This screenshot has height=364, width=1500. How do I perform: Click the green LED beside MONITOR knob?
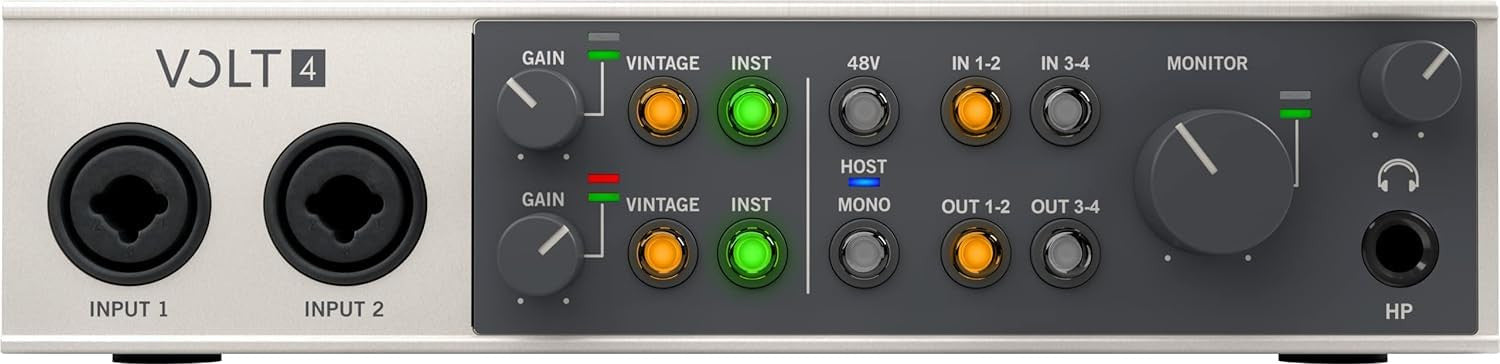tap(1295, 114)
